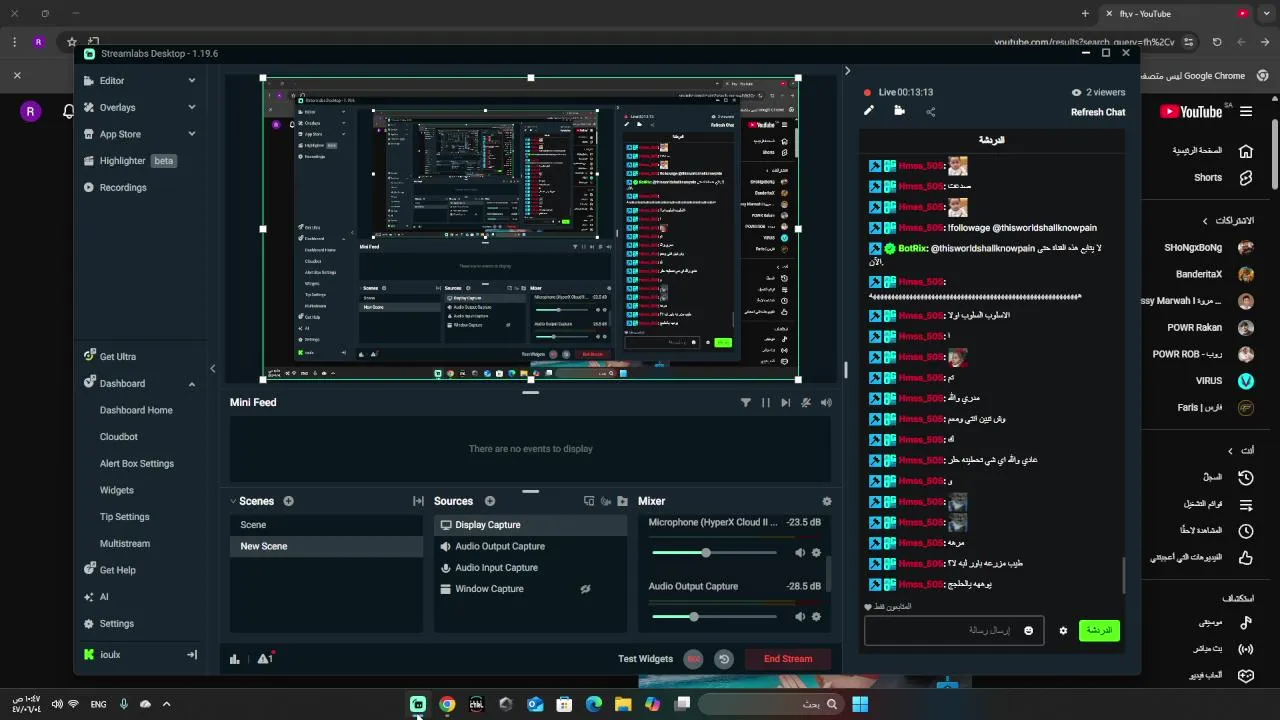Toggle Mini Feed alert volume mute
The image size is (1280, 720).
coord(826,402)
